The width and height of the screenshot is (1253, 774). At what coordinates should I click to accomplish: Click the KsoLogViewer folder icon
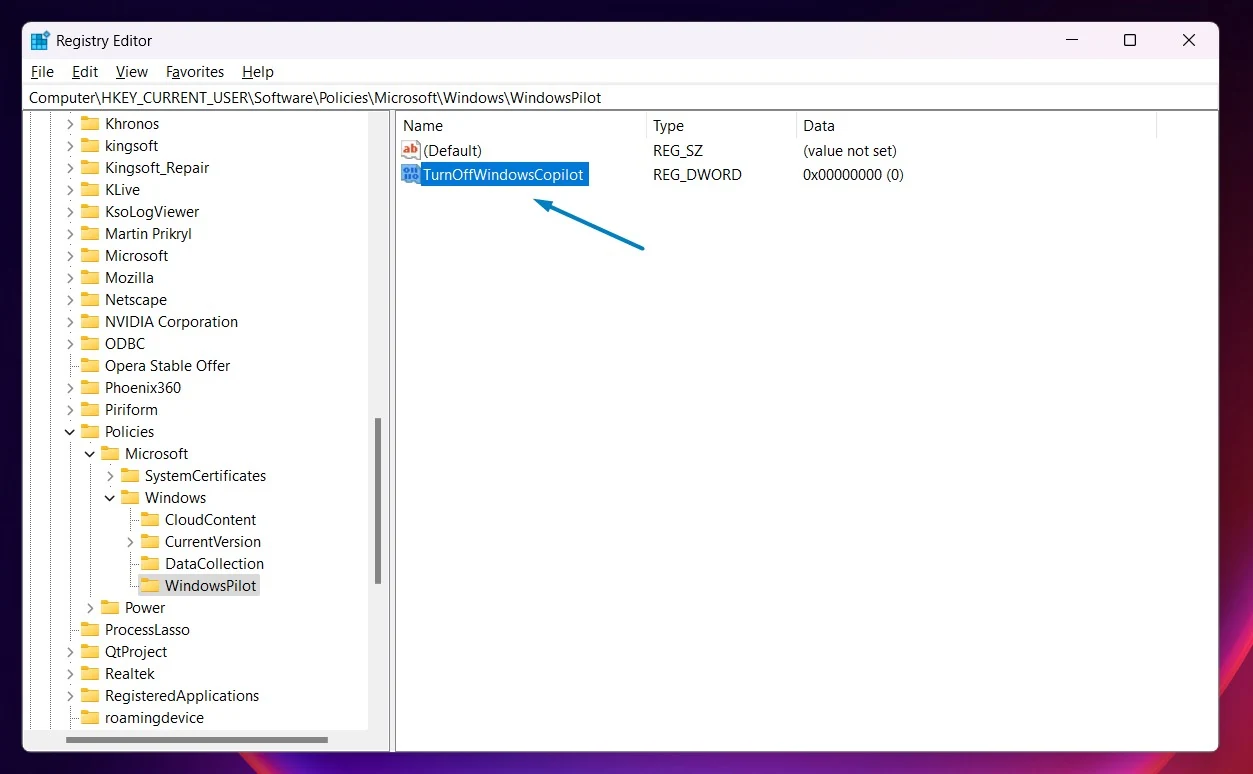[x=90, y=212]
